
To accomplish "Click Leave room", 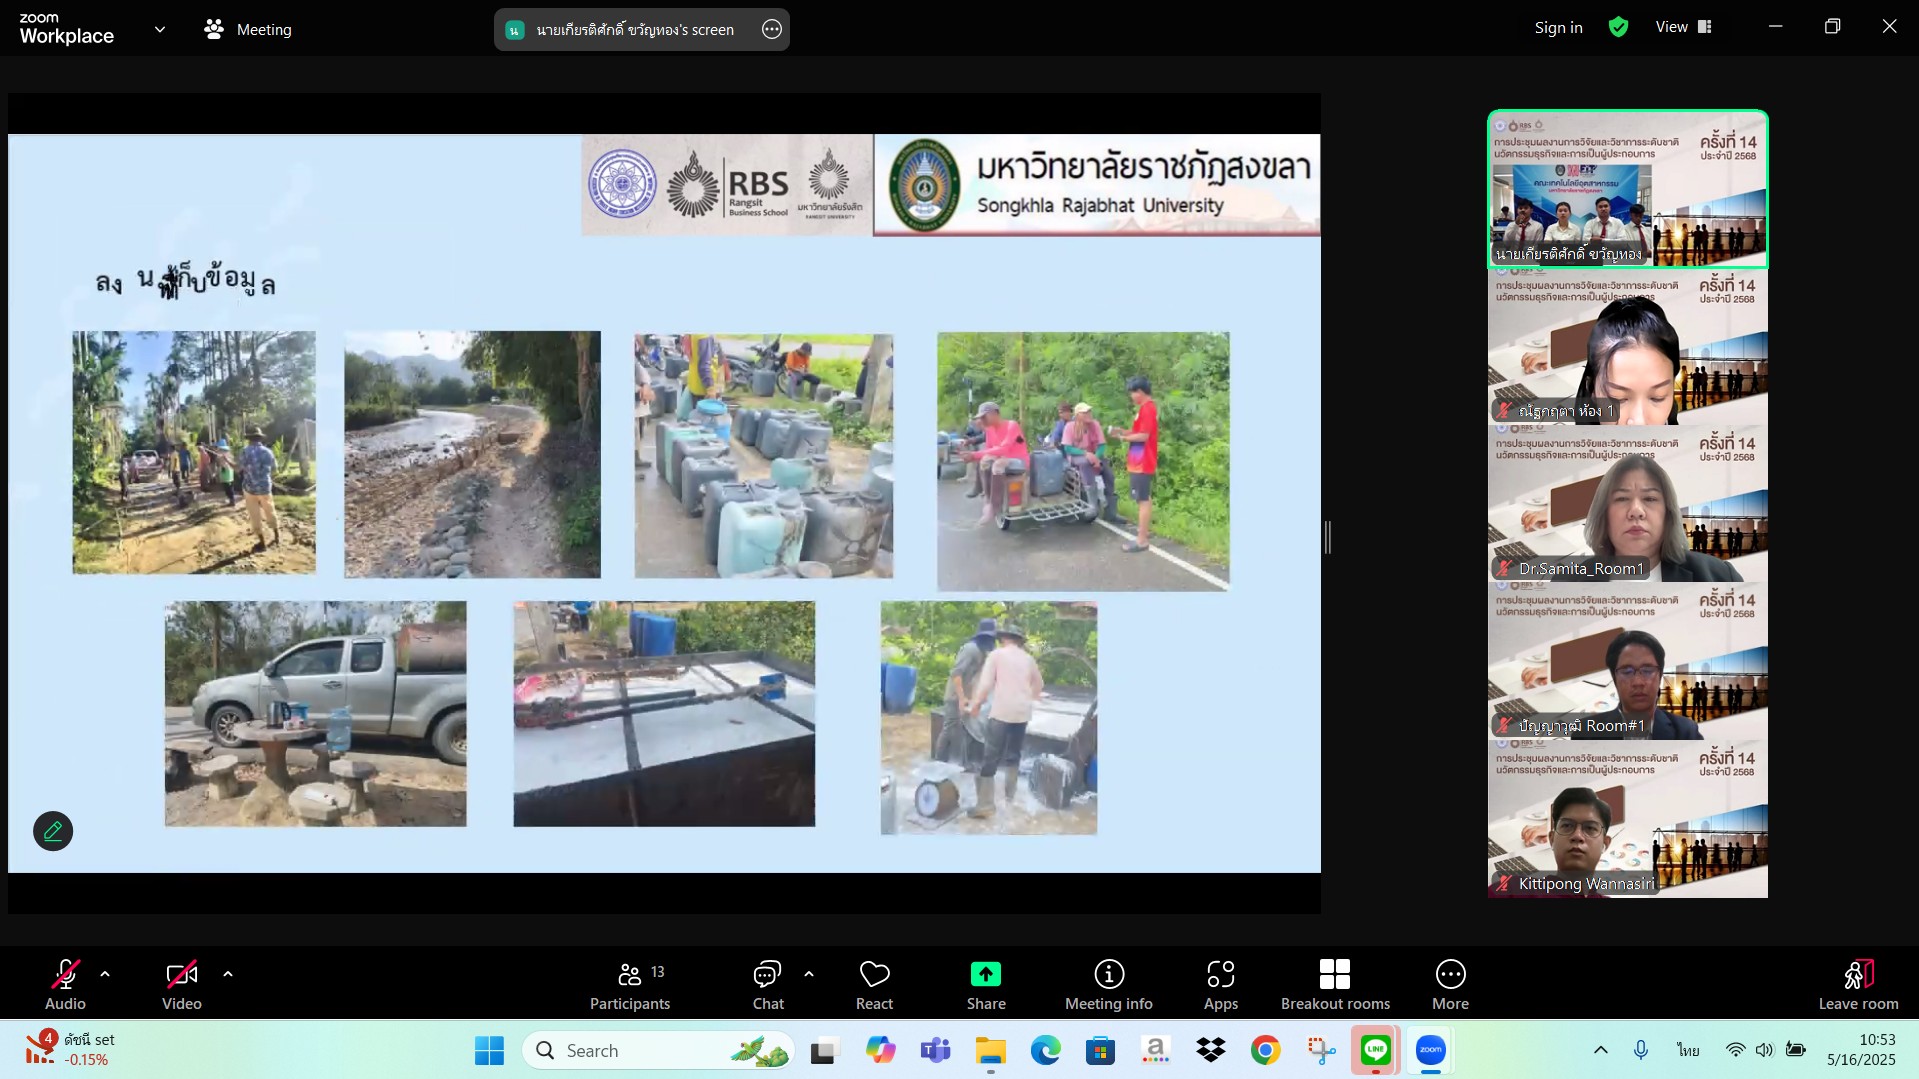I will click(x=1858, y=984).
